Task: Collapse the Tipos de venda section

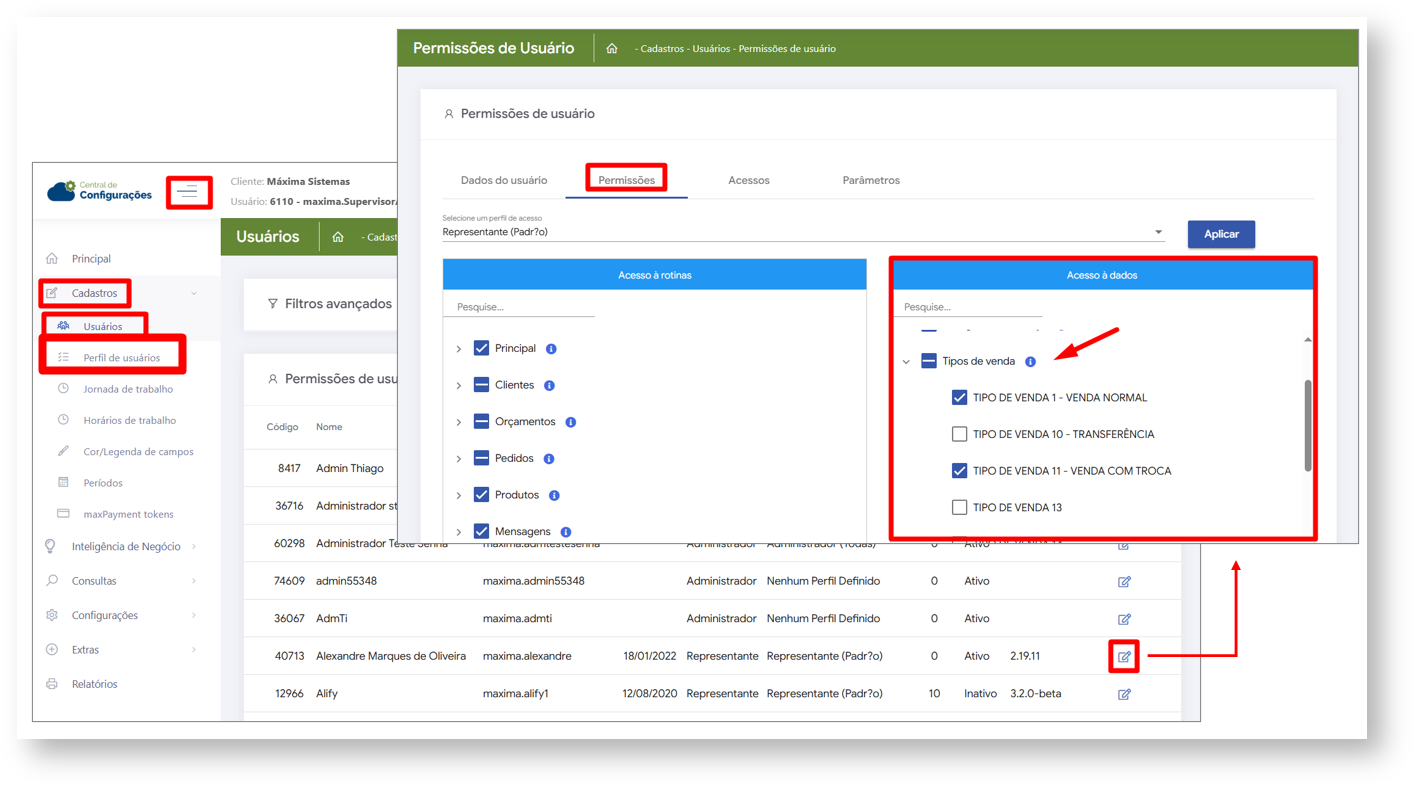Action: pyautogui.click(x=907, y=362)
